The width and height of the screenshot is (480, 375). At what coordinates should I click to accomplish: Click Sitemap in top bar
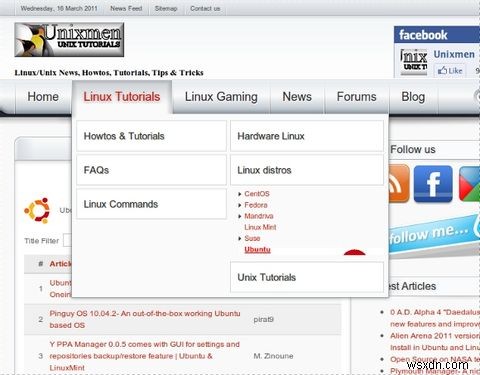(166, 8)
